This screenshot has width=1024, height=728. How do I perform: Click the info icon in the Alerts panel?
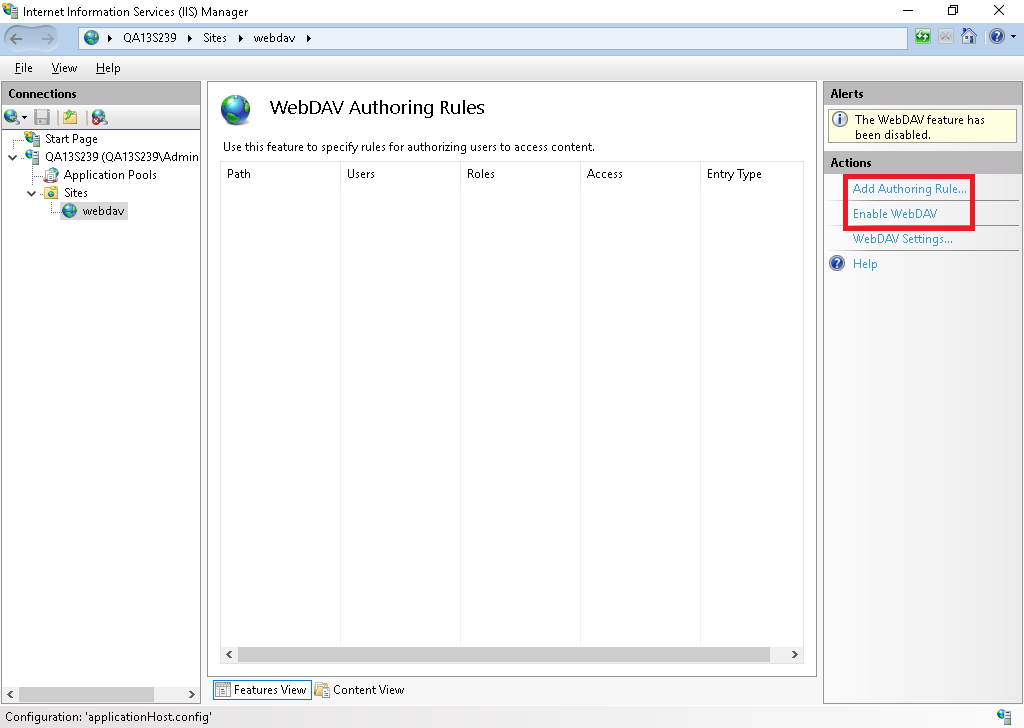[838, 118]
